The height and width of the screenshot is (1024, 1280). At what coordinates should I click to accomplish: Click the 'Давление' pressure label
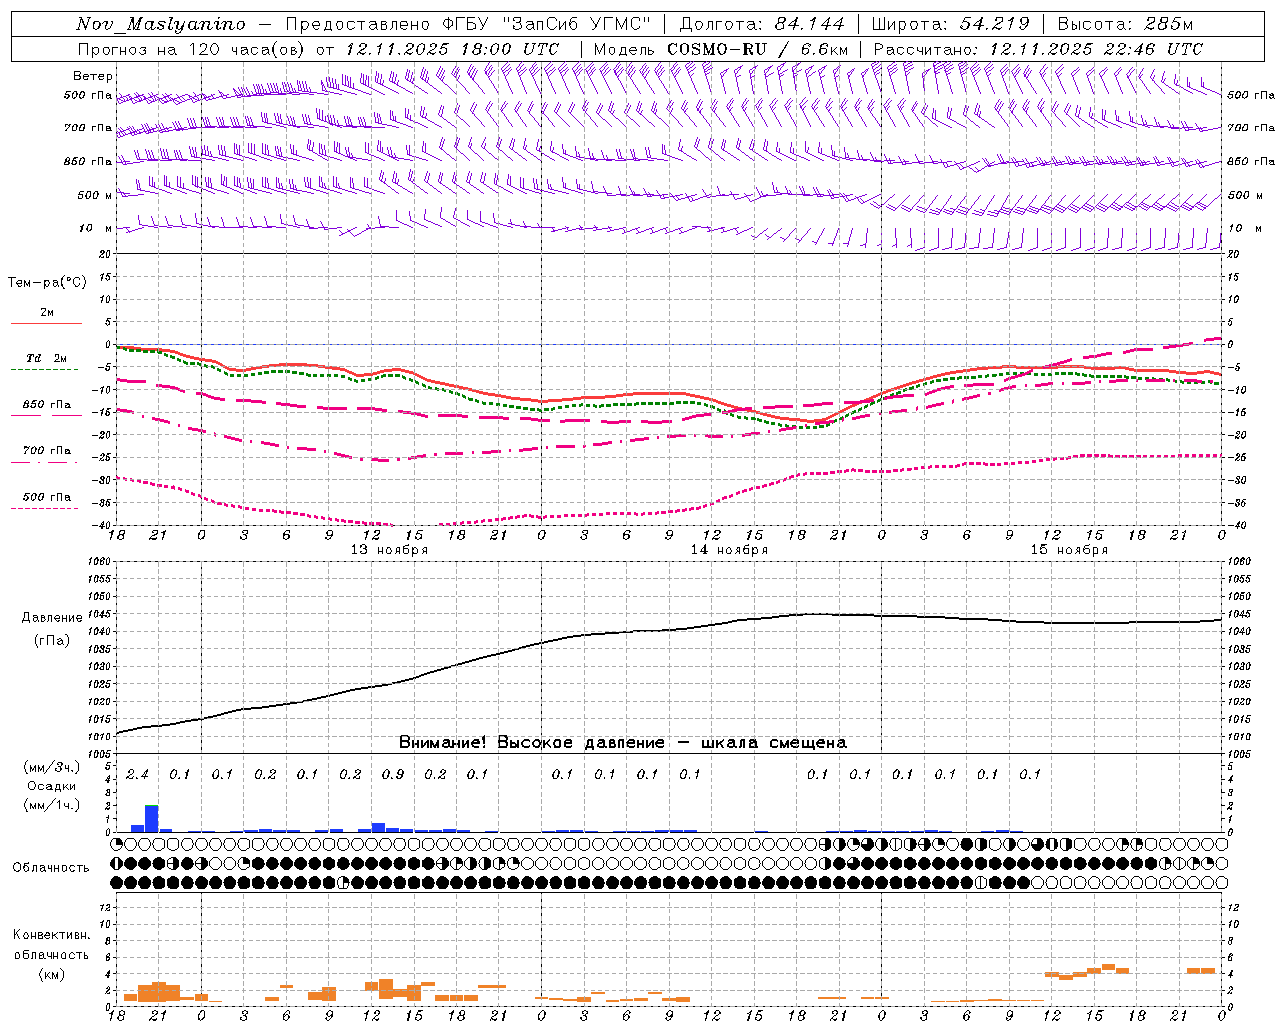[x=52, y=618]
